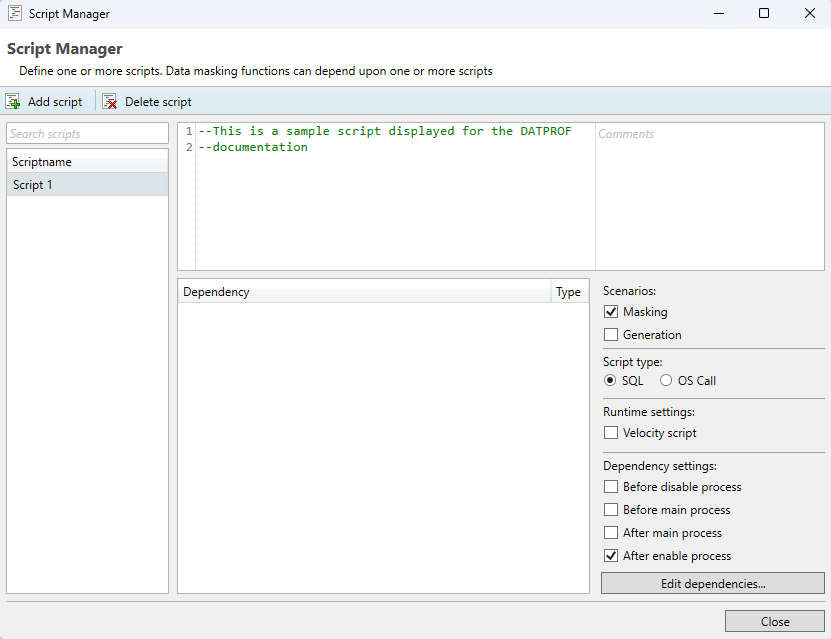
Task: Check After main process option
Action: pyautogui.click(x=611, y=533)
